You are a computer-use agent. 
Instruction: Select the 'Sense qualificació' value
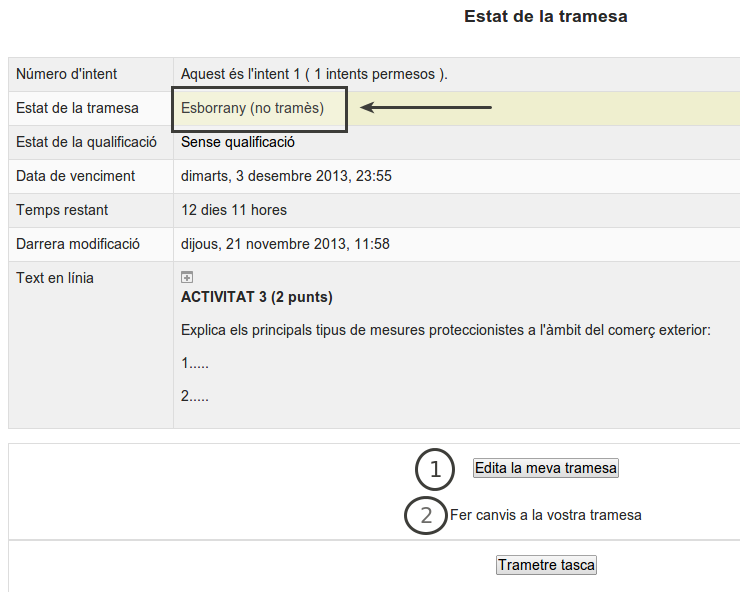point(238,142)
